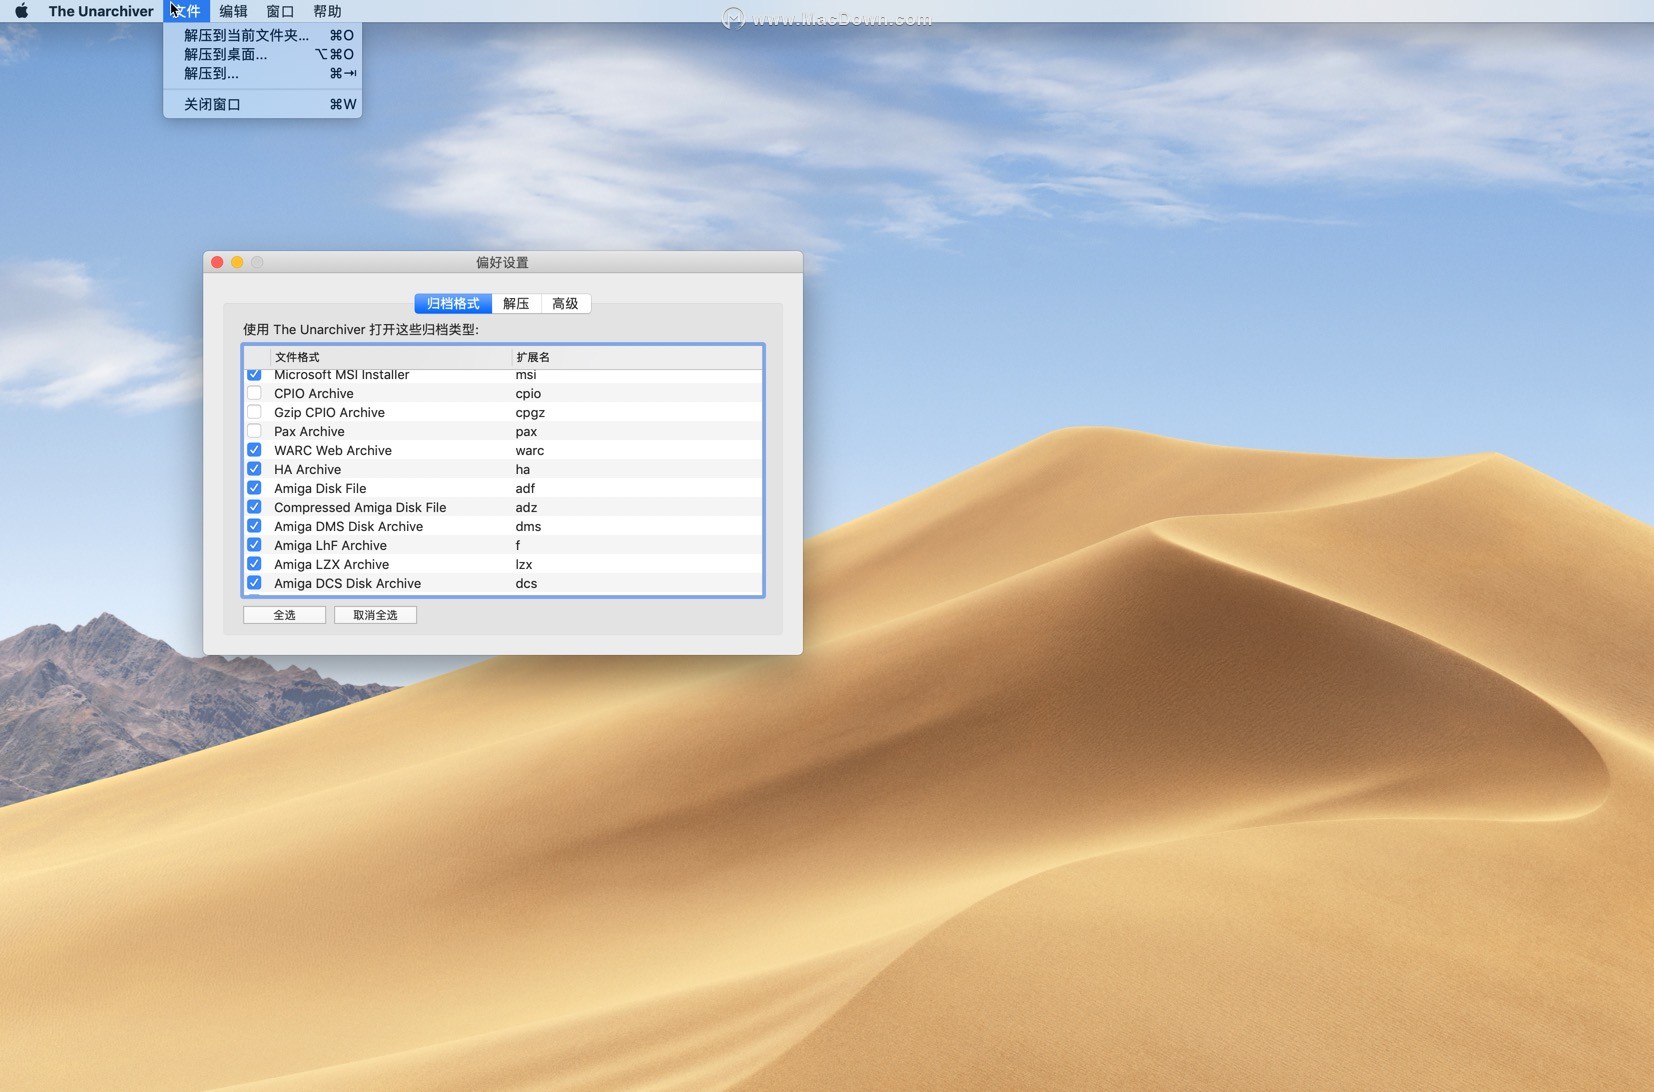This screenshot has width=1654, height=1092.
Task: Switch to the 解压 tab
Action: pos(516,303)
